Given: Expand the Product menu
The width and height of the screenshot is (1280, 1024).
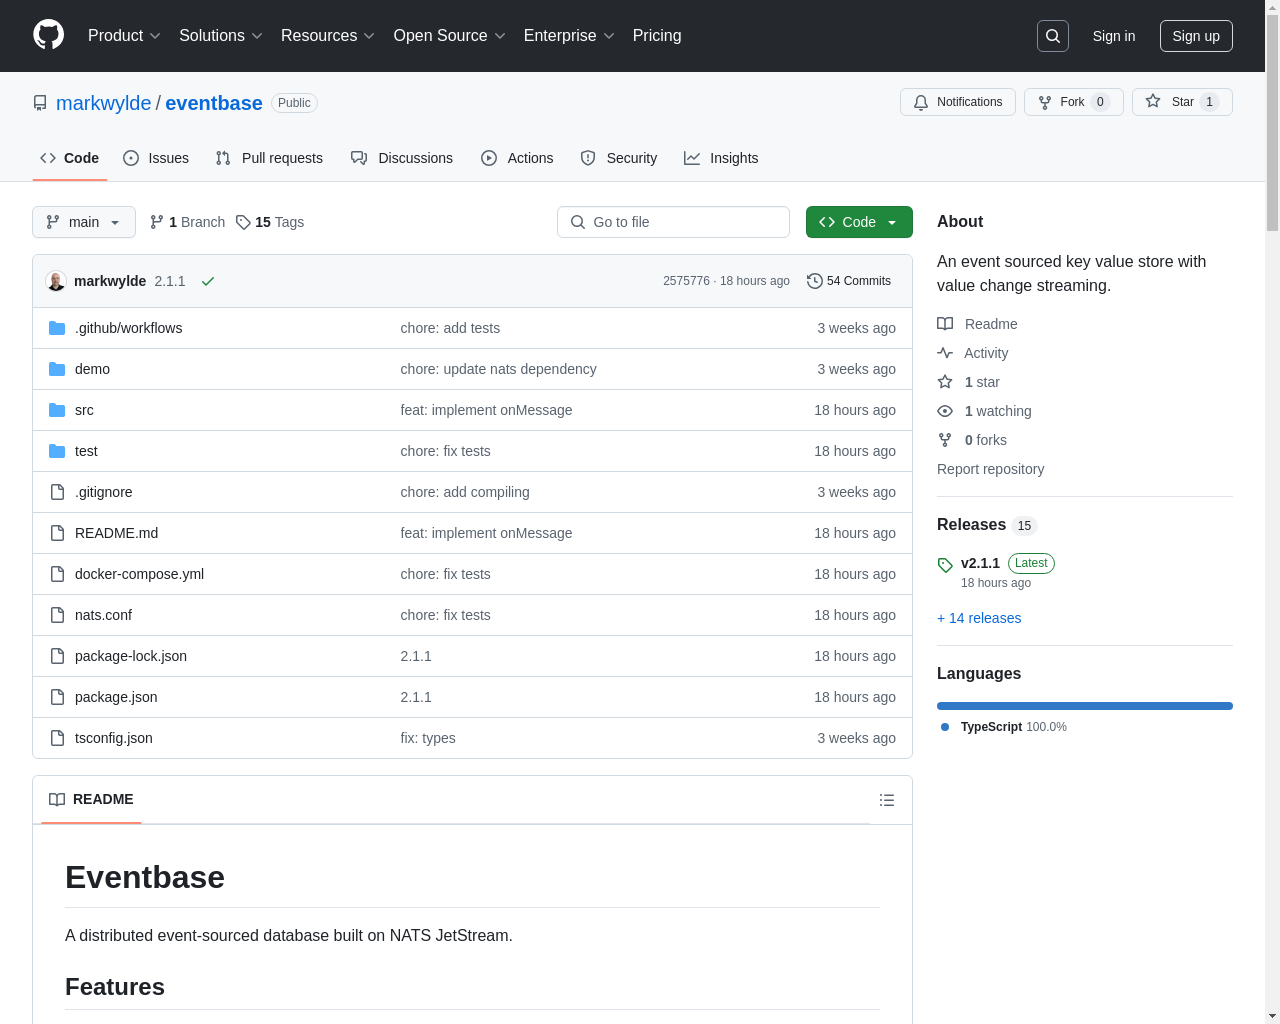Looking at the screenshot, I should 124,36.
